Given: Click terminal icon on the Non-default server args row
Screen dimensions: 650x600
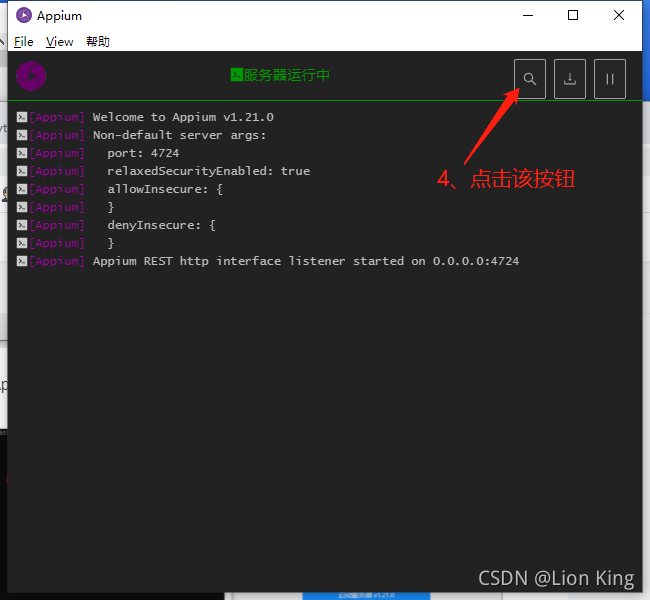Looking at the screenshot, I should click(22, 135).
